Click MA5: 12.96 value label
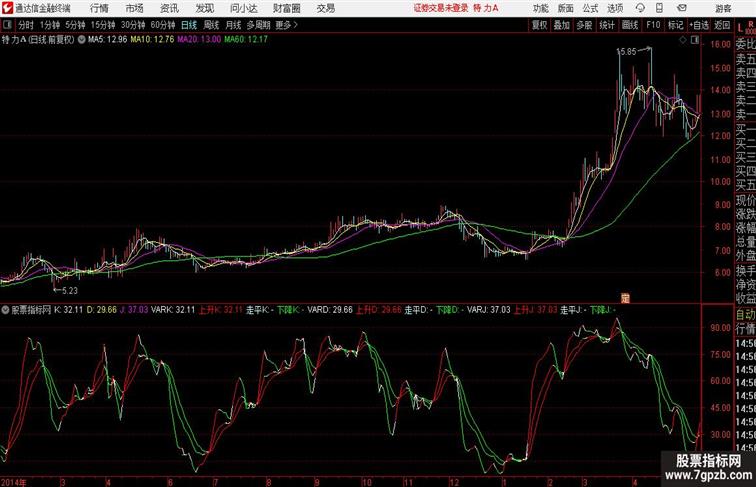756x487 pixels. (108, 40)
